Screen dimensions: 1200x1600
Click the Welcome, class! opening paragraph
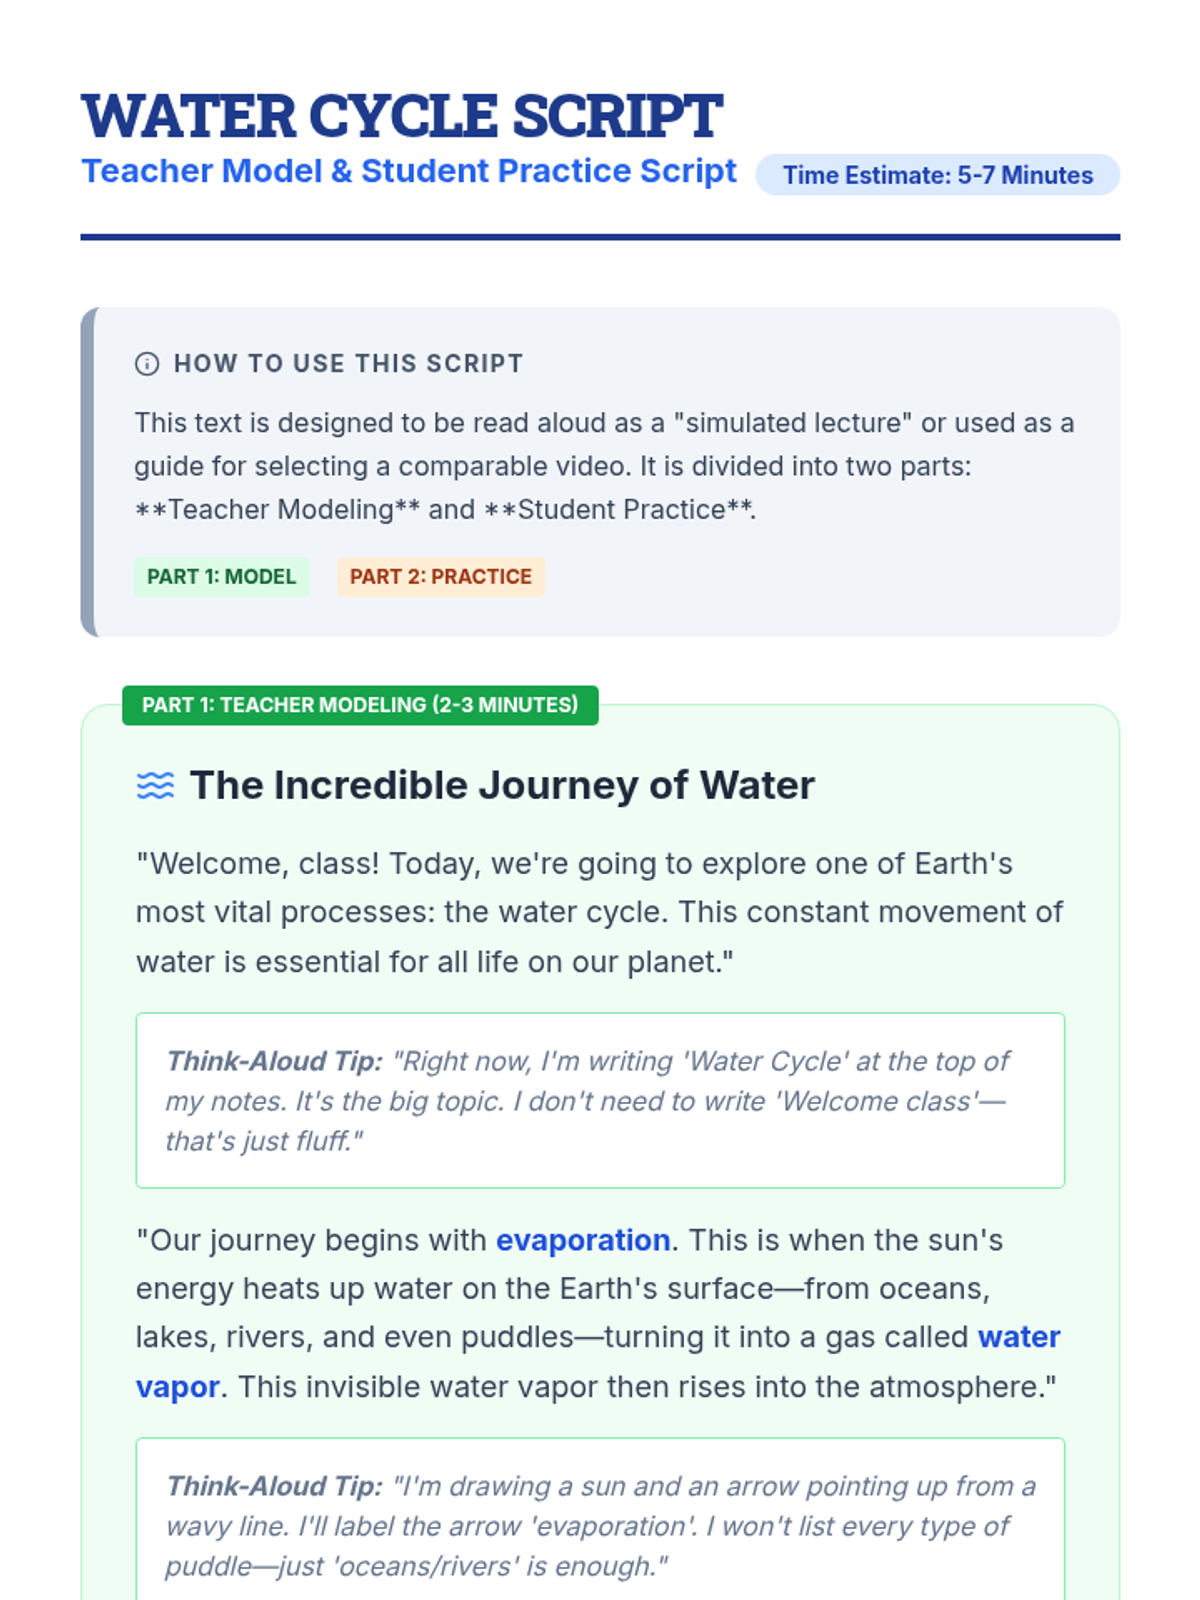600,913
